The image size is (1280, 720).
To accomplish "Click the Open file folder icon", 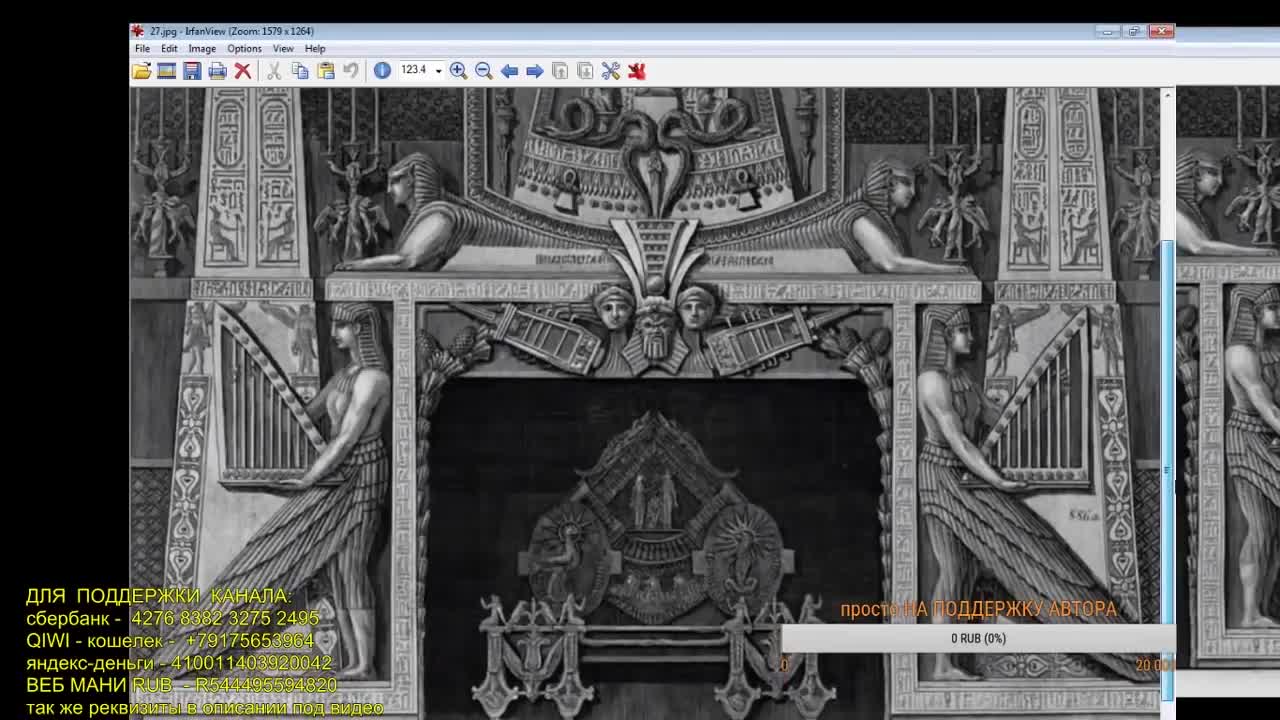I will pos(141,70).
